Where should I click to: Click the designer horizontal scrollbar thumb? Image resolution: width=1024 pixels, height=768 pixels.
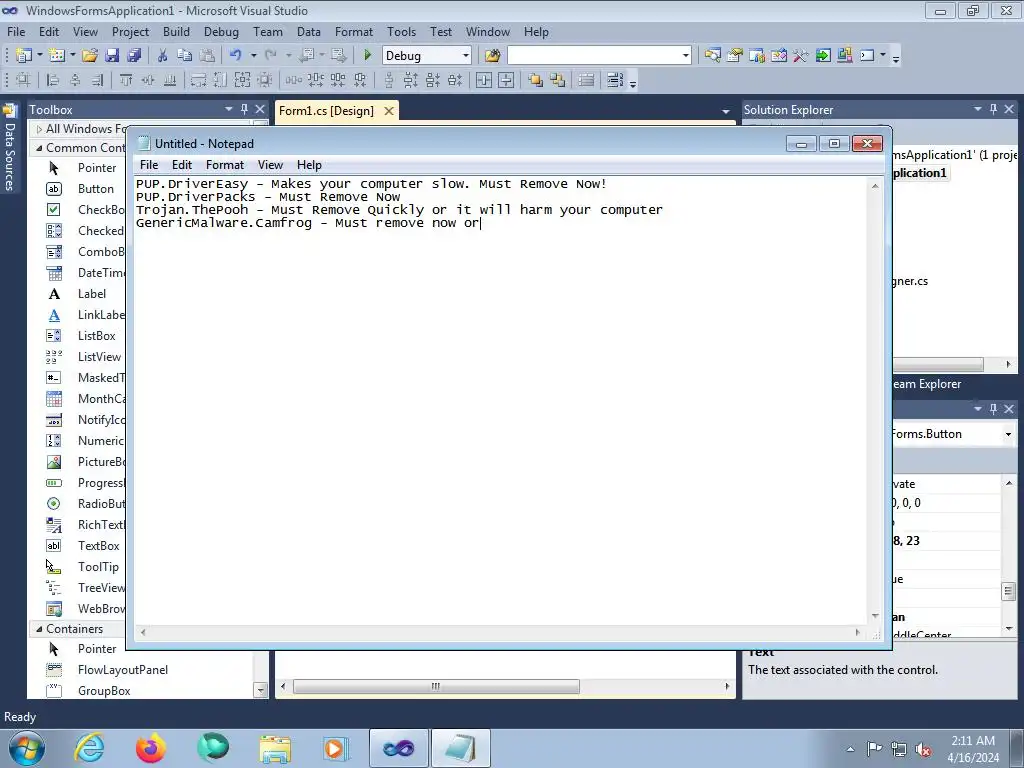[x=436, y=686]
